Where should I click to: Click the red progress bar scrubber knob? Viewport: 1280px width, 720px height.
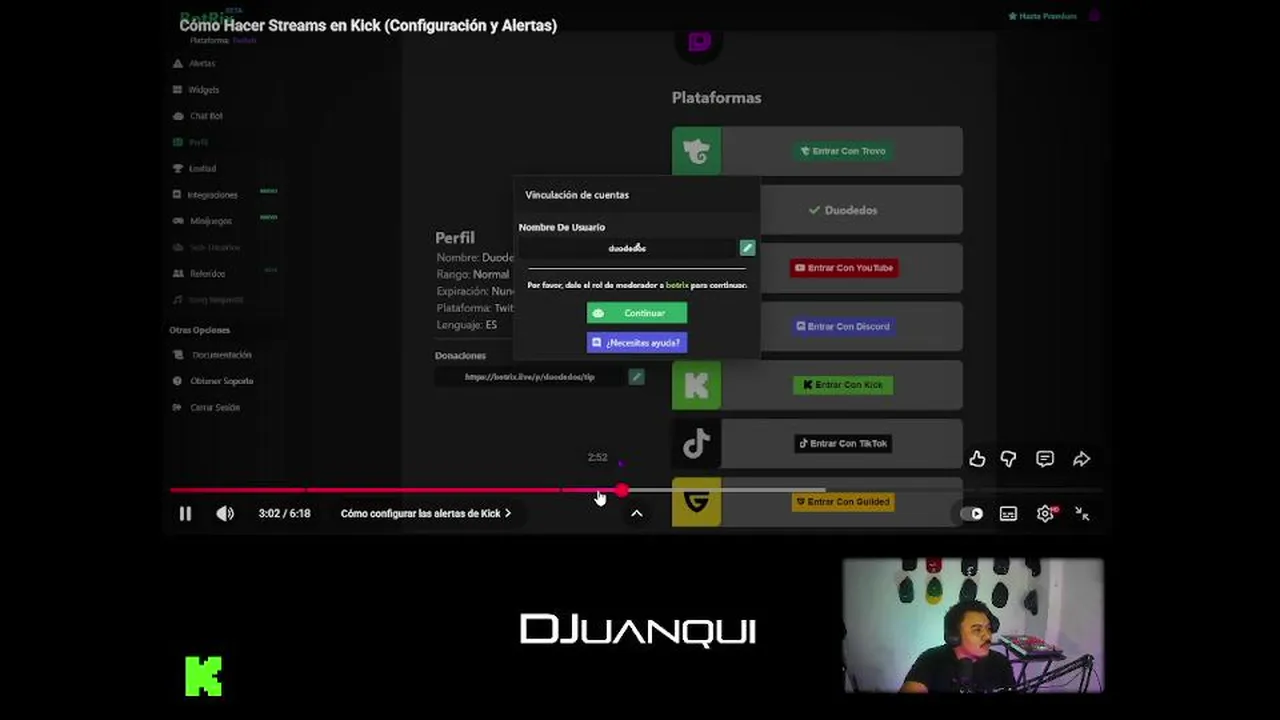(622, 490)
